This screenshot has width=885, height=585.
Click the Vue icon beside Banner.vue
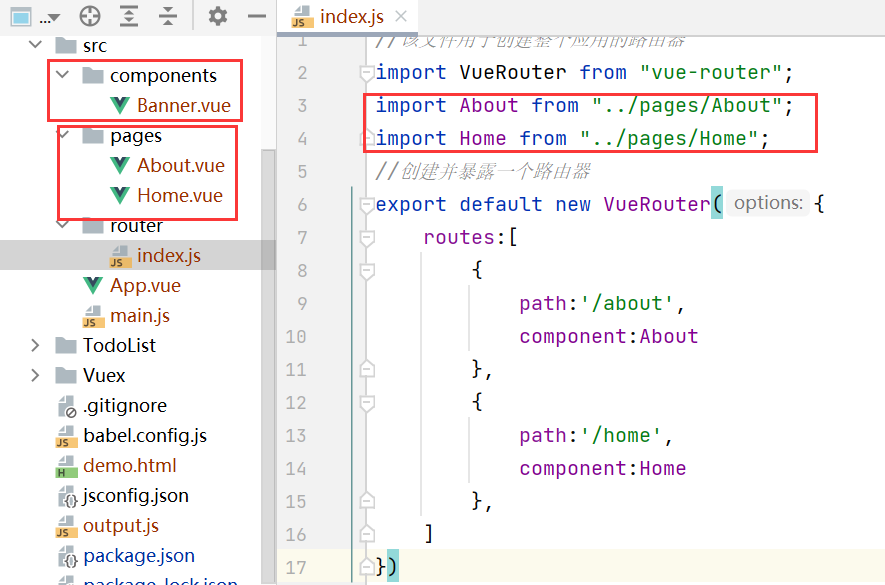click(x=120, y=105)
